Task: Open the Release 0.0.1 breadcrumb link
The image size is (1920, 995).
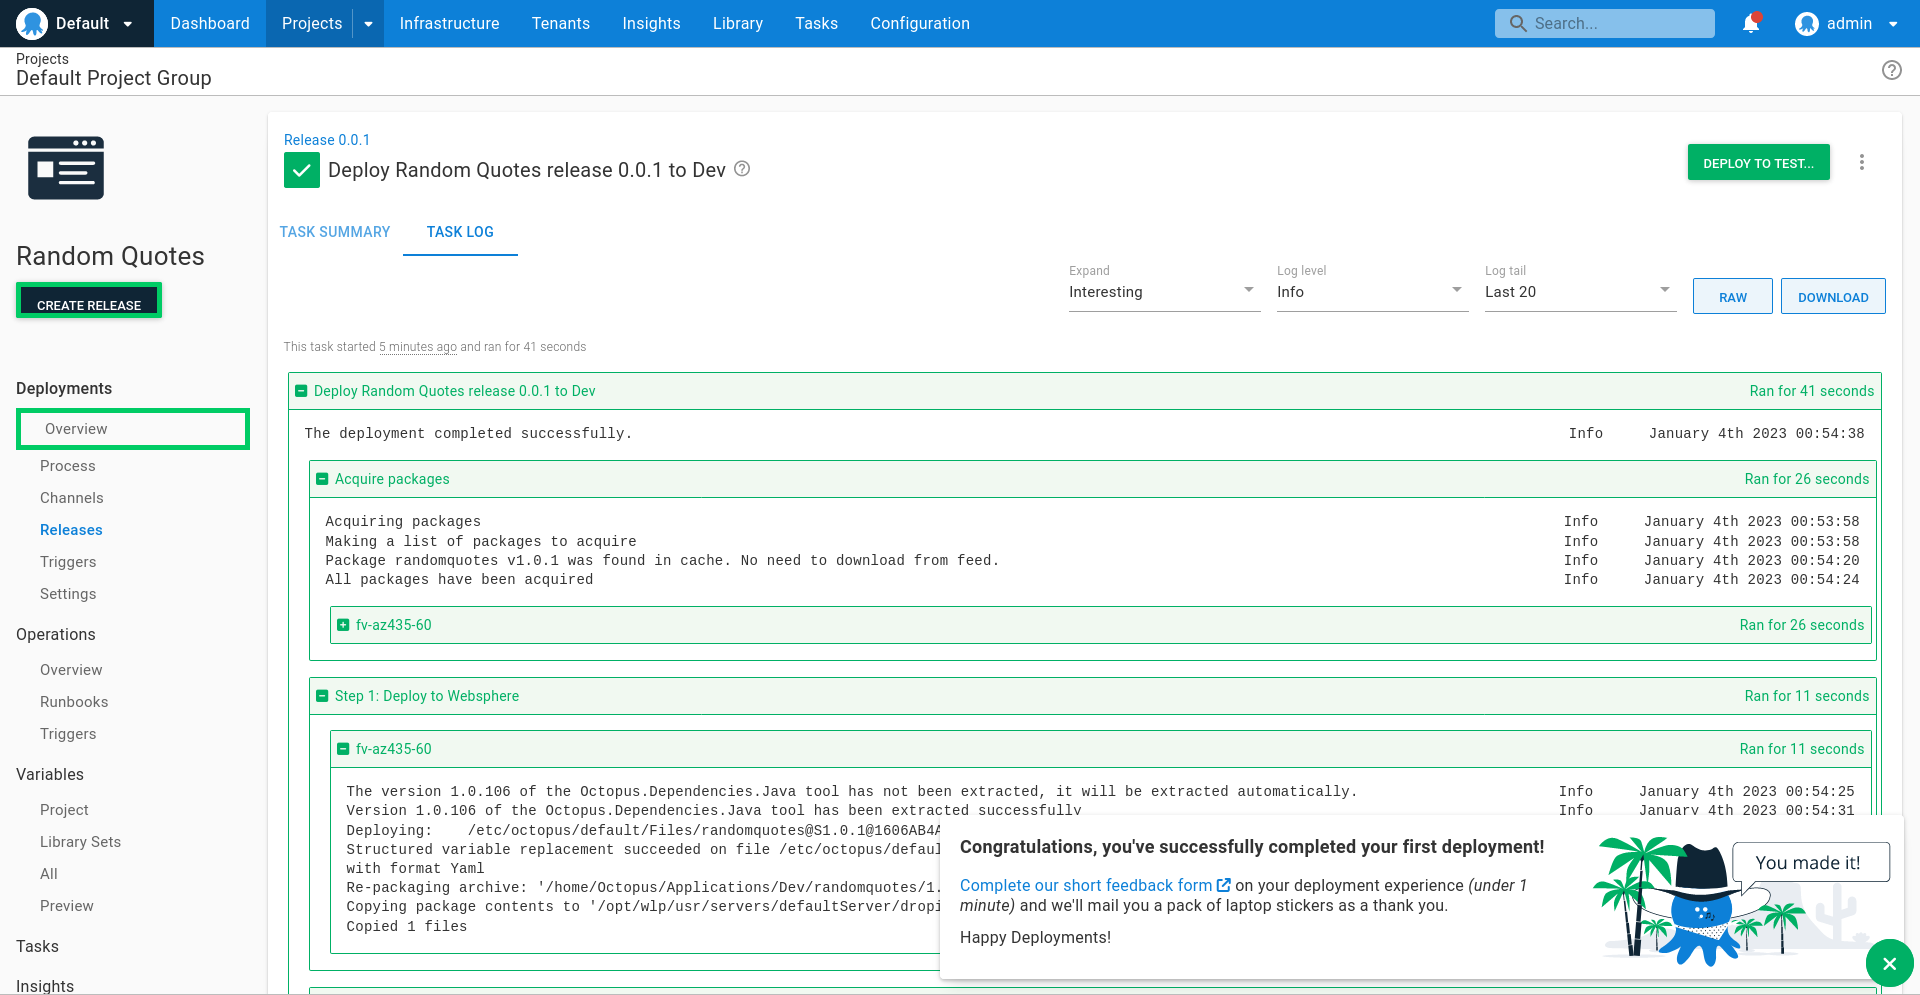Action: 327,140
